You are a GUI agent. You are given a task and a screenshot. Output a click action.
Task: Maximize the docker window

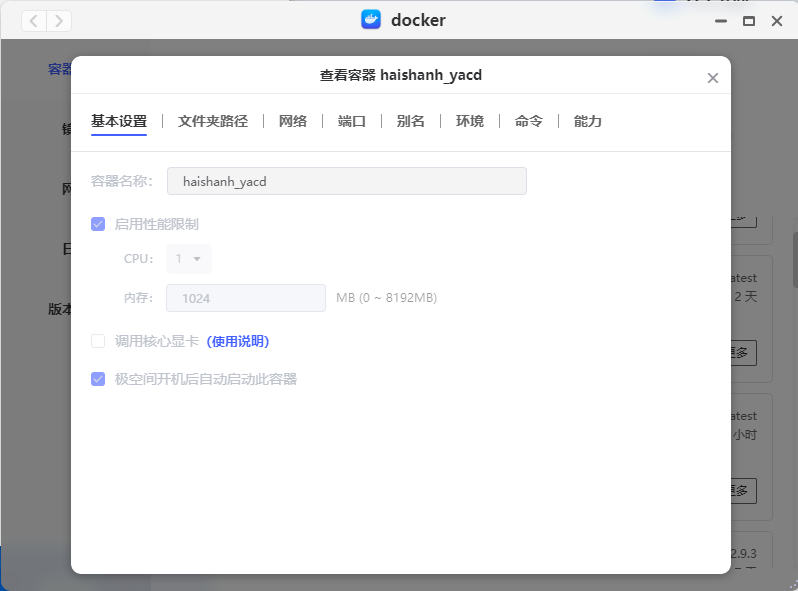click(748, 20)
